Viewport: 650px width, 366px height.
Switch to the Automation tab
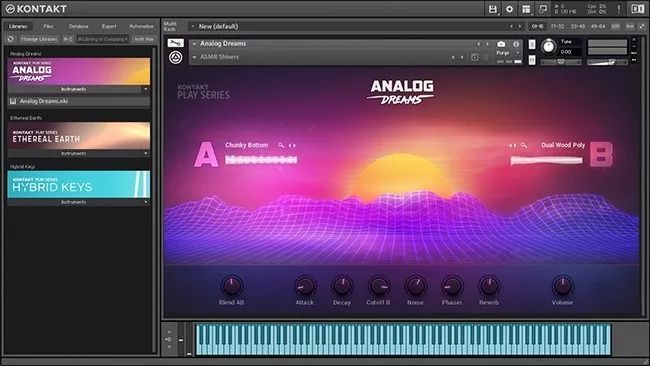point(141,26)
